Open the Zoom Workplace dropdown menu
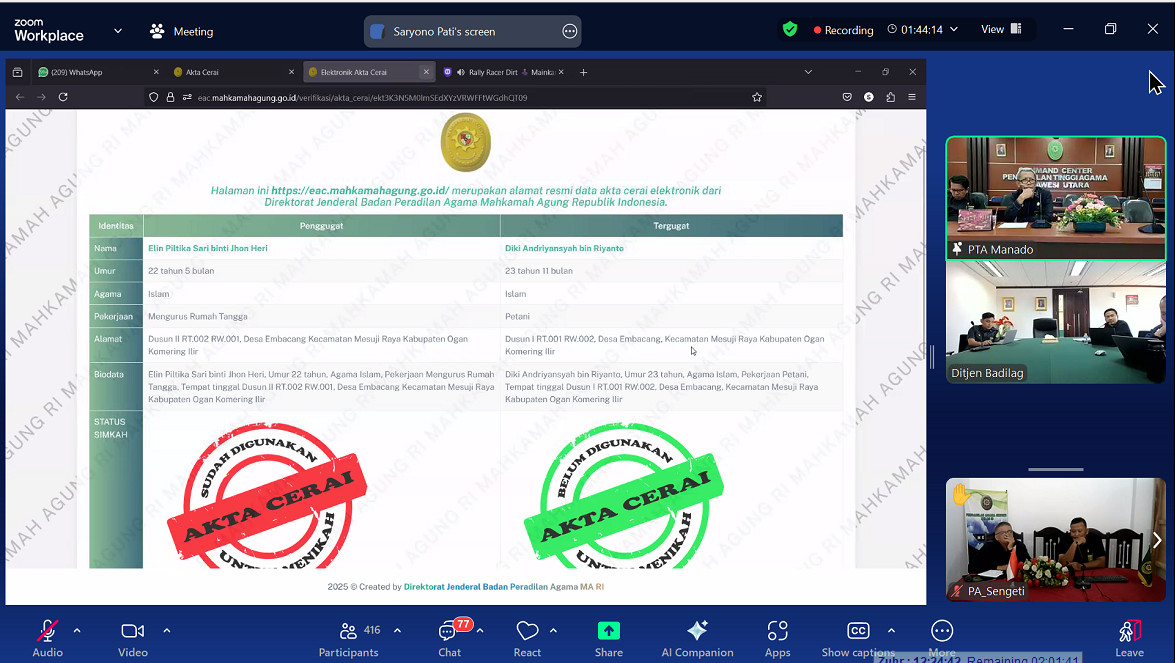Screen dimensions: 1175x663 pyautogui.click(x=118, y=31)
